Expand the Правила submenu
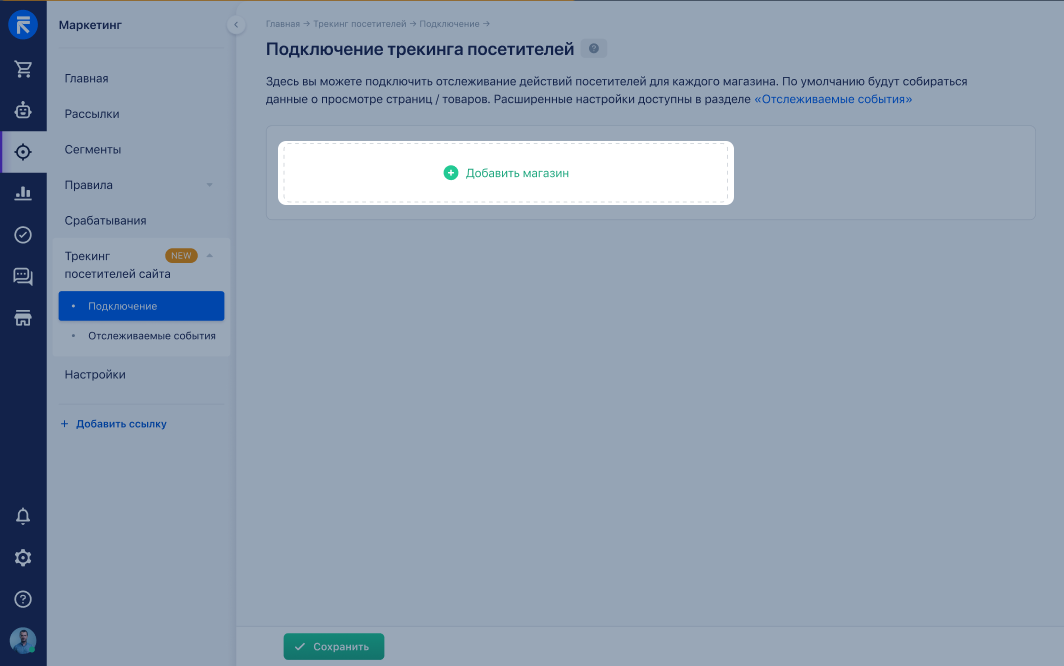The width and height of the screenshot is (1064, 666). [209, 185]
